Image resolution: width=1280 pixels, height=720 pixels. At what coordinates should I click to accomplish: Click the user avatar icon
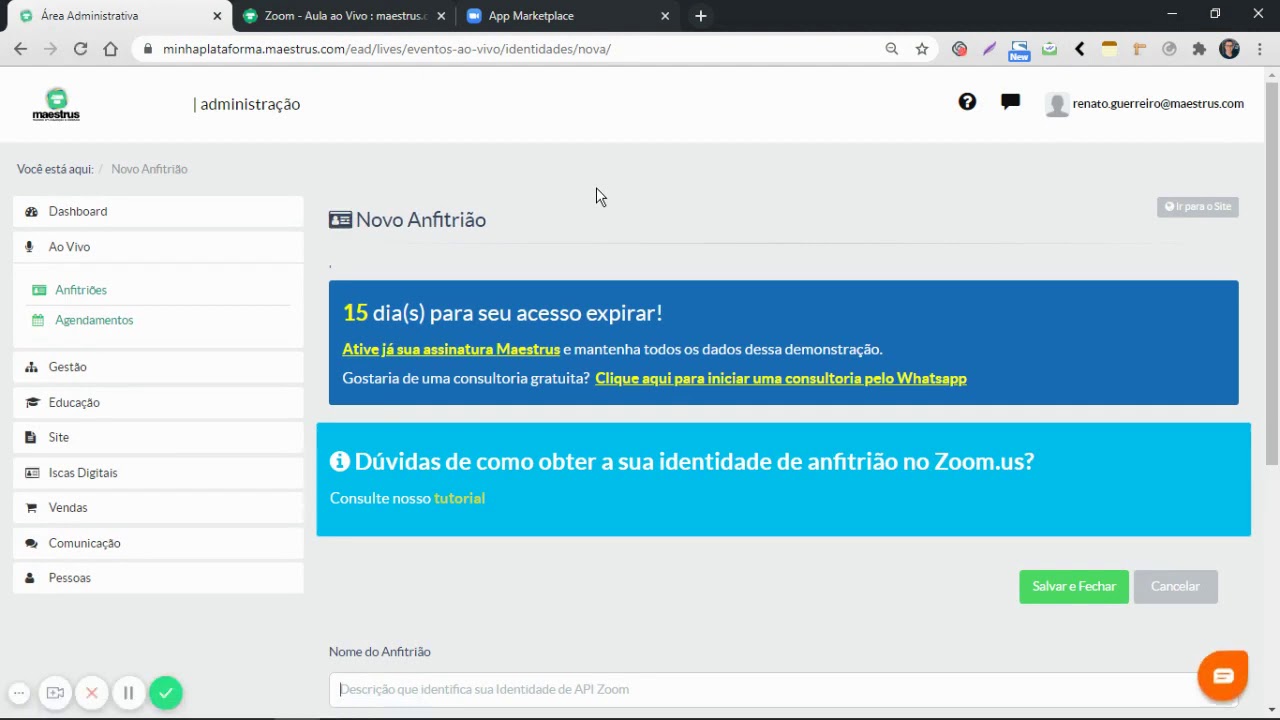pos(1056,104)
